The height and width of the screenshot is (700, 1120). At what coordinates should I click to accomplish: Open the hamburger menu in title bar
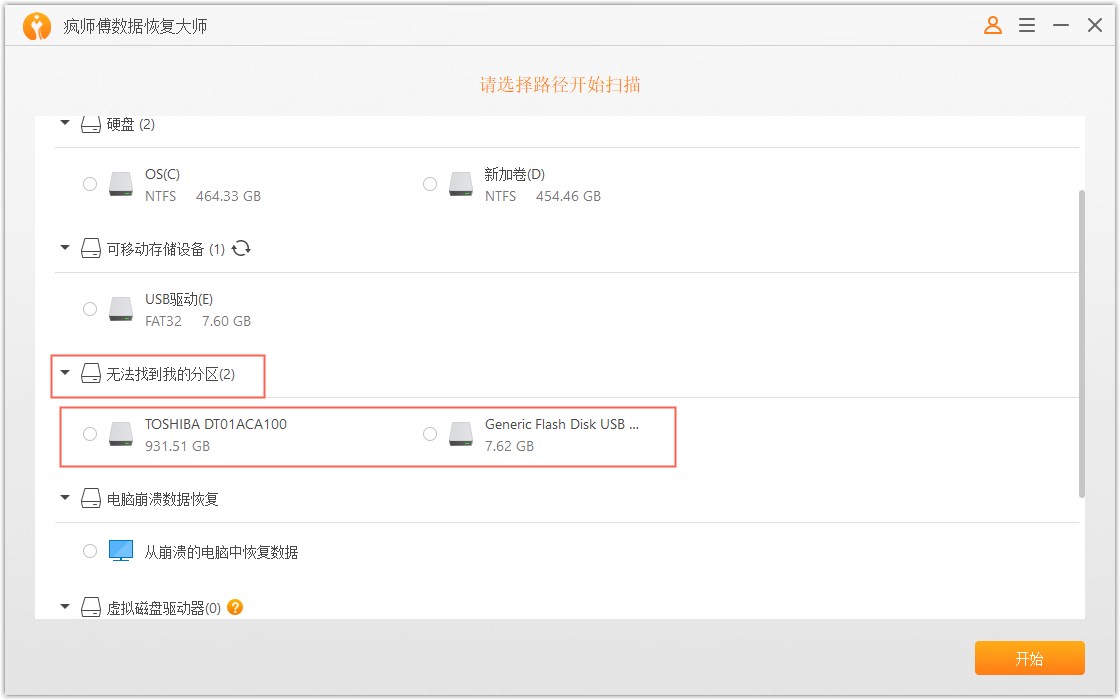[1027, 26]
